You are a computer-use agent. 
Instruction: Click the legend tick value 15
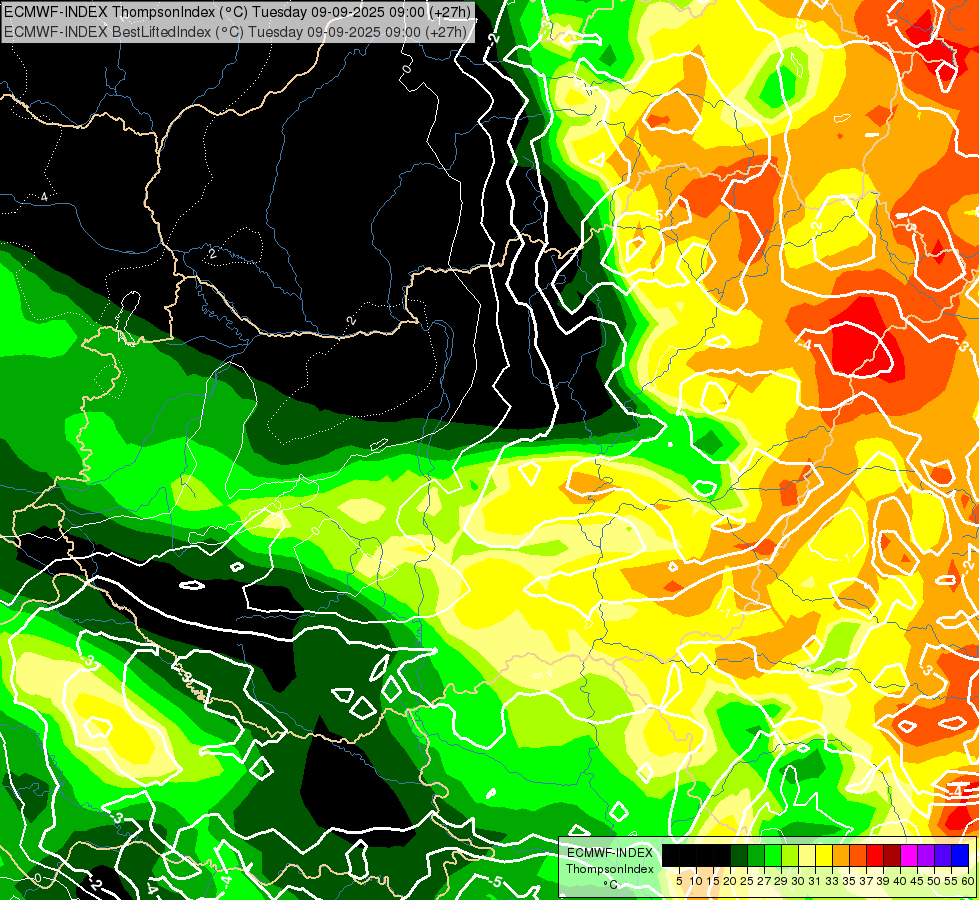pos(713,881)
